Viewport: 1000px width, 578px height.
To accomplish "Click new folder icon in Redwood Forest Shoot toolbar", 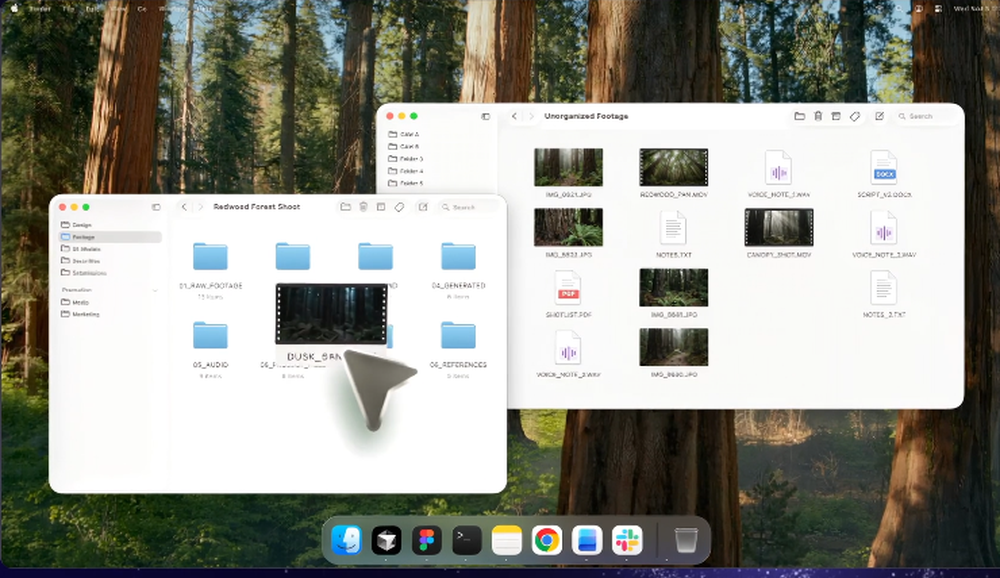I will coord(345,207).
